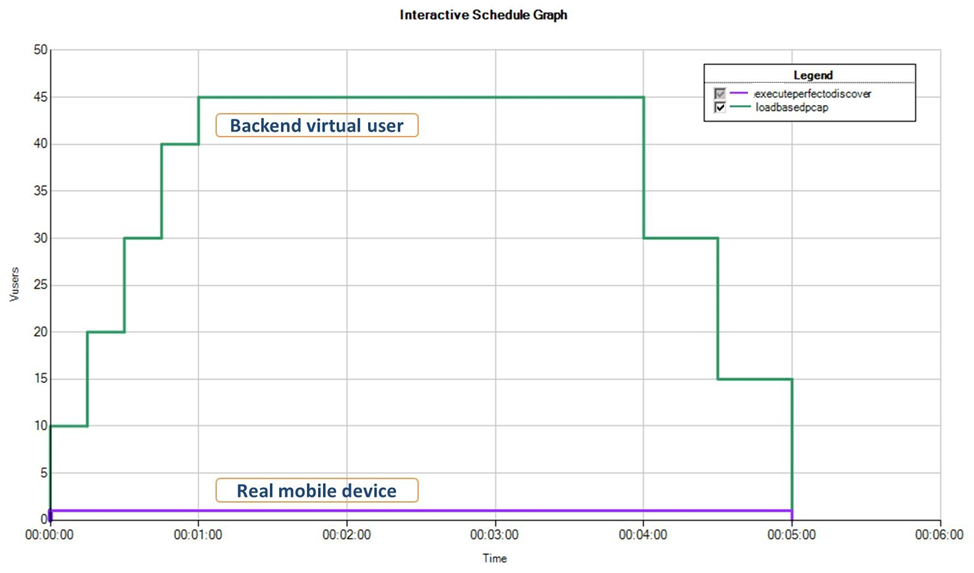Click the green plateau line at 45 Vusers
Viewport: 974px width, 573px height.
coord(421,97)
